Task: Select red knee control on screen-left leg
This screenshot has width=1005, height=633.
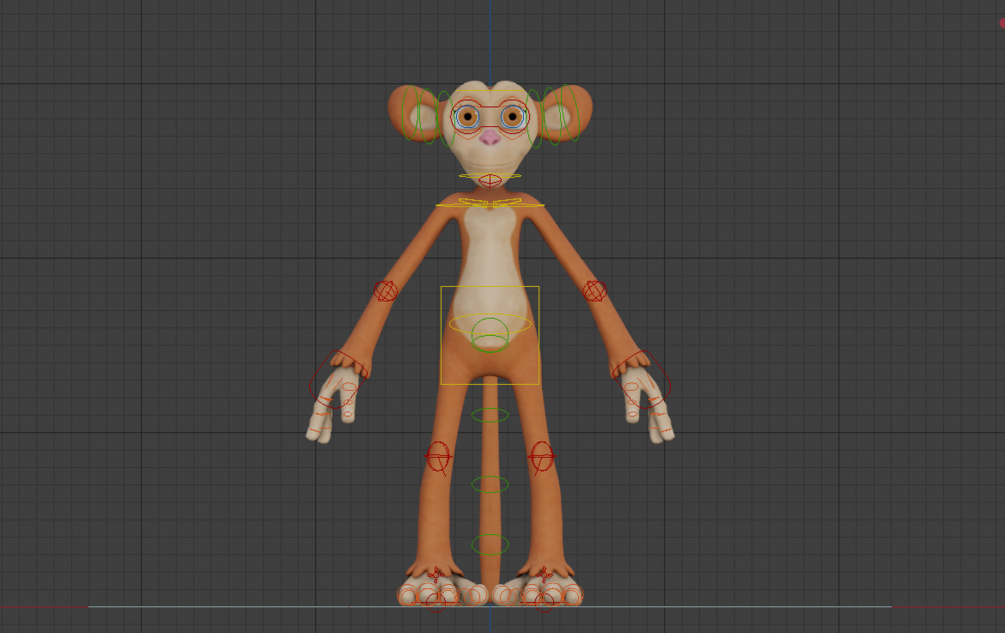Action: click(438, 457)
